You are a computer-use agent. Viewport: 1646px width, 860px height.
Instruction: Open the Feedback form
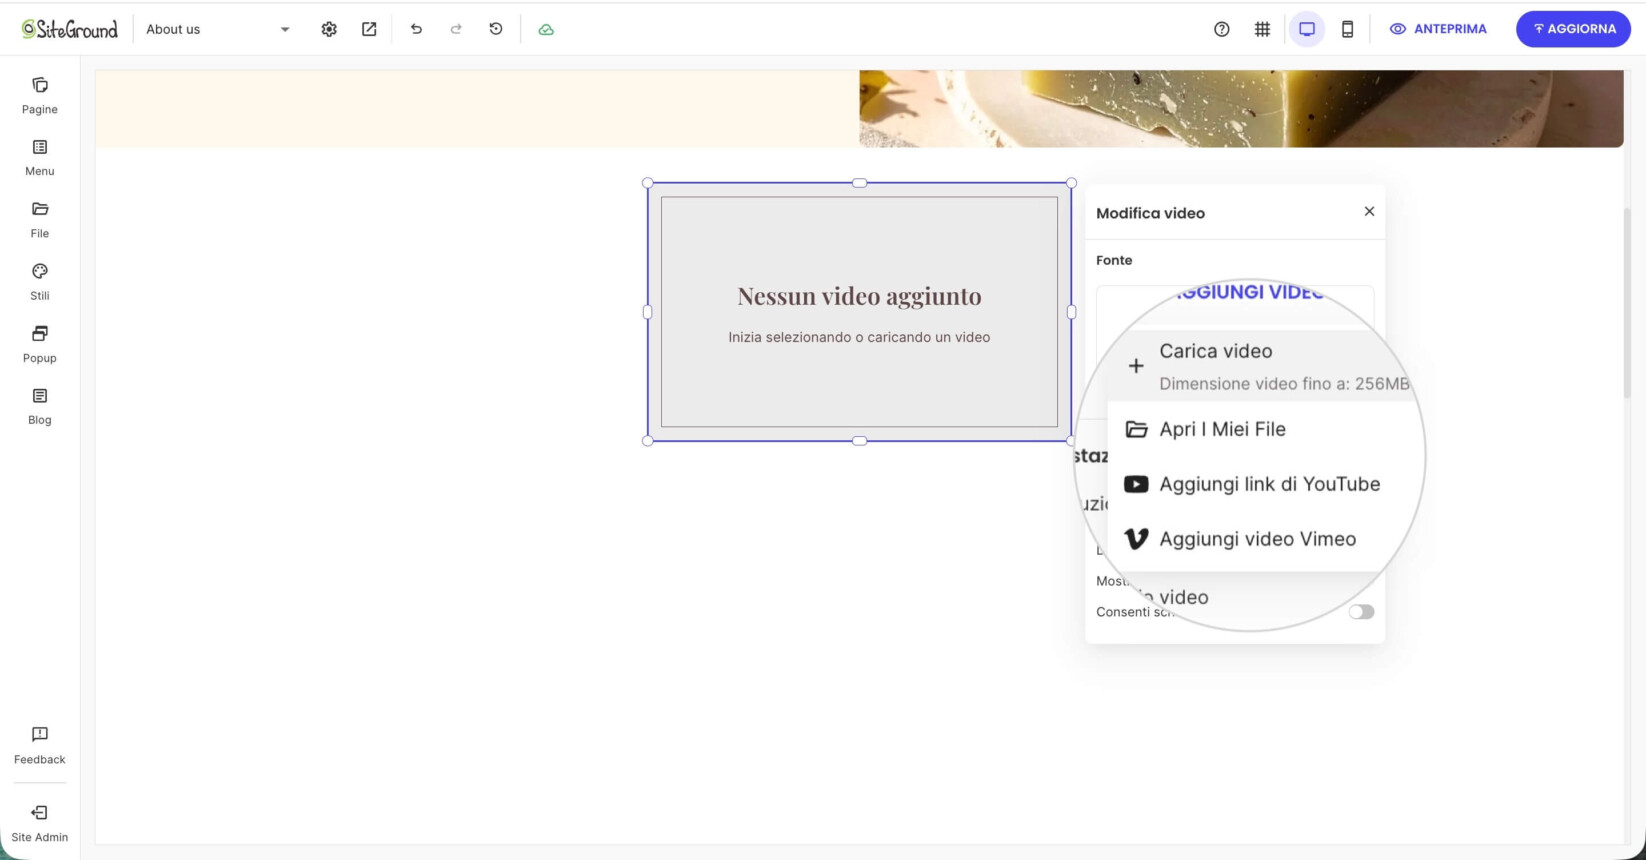click(40, 745)
